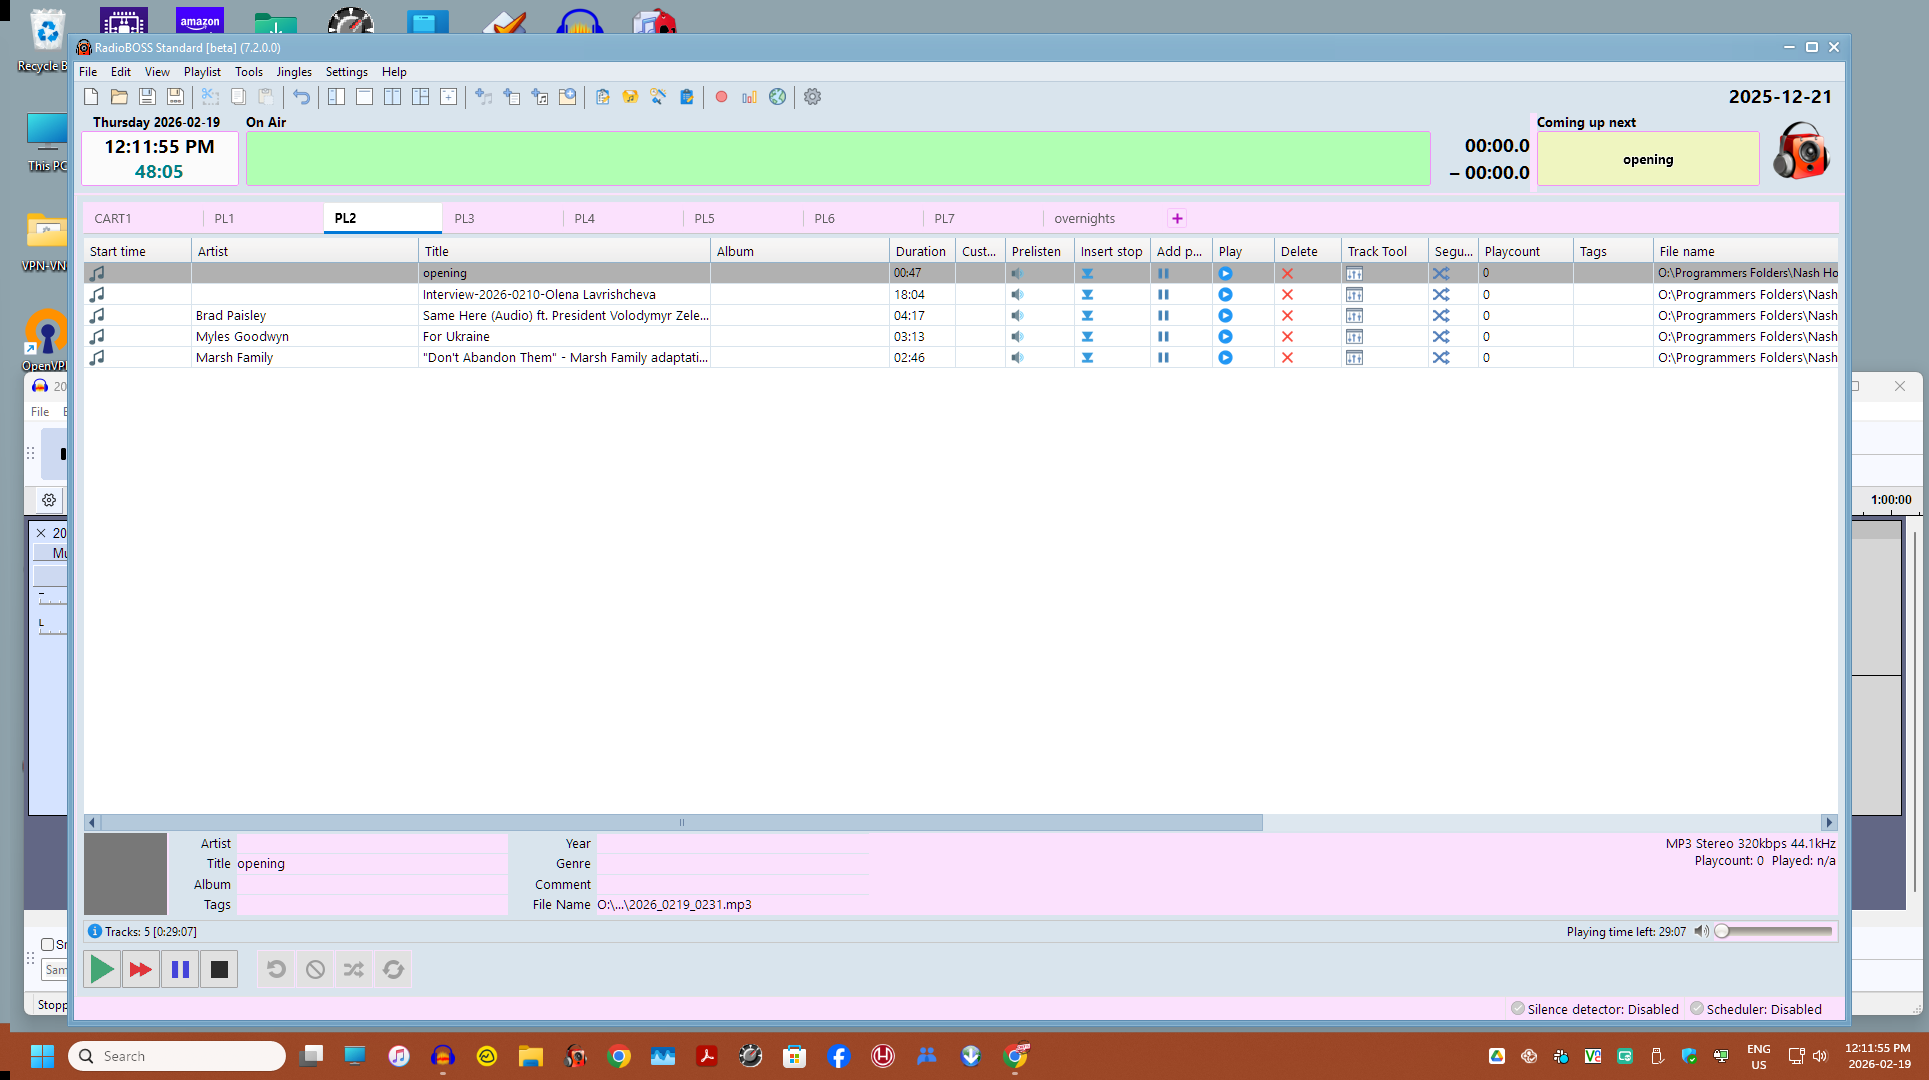Click Prelisten speaker icon for For Ukraine
This screenshot has width=1929, height=1080.
1017,337
